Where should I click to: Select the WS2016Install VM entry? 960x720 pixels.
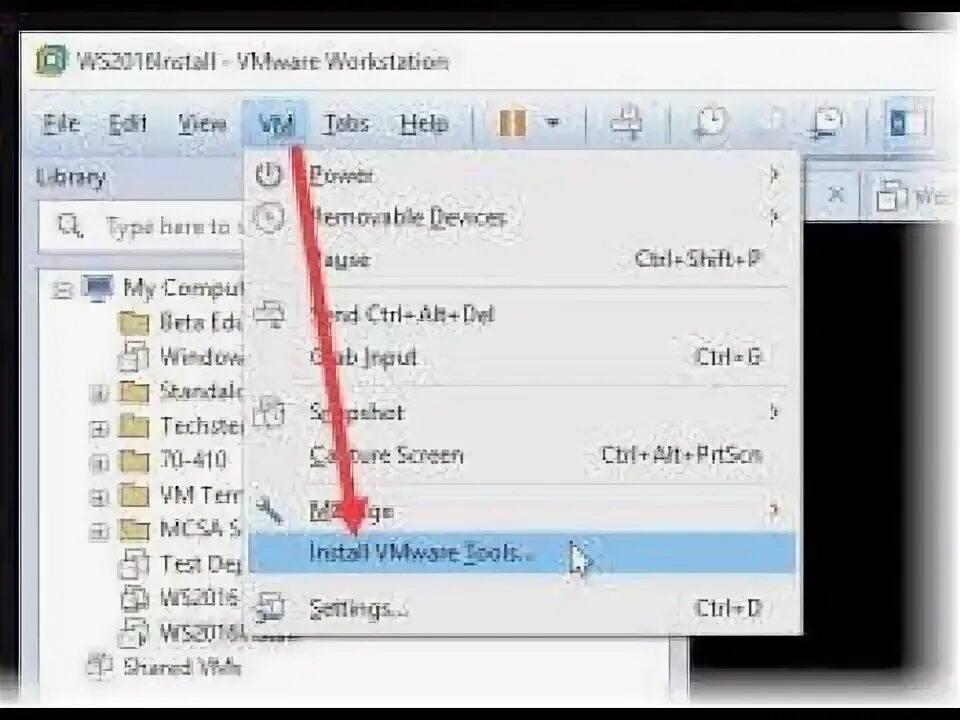(202, 632)
